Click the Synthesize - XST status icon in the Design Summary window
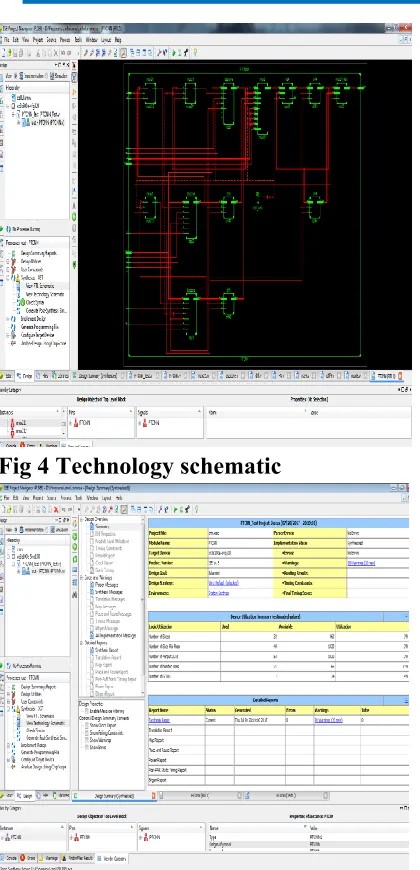The height and width of the screenshot is (870, 420). [18, 709]
